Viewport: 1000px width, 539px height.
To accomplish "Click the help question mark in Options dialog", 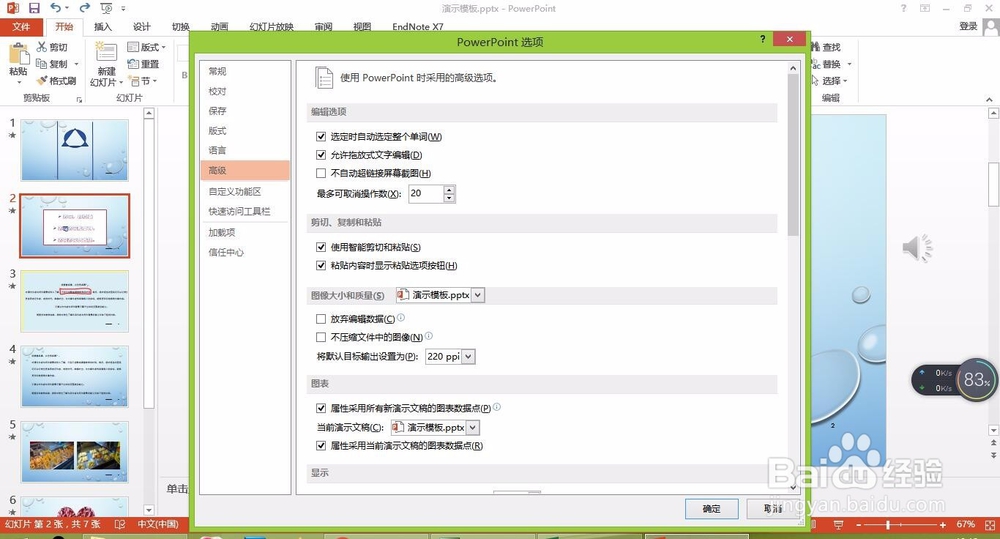I will point(762,39).
